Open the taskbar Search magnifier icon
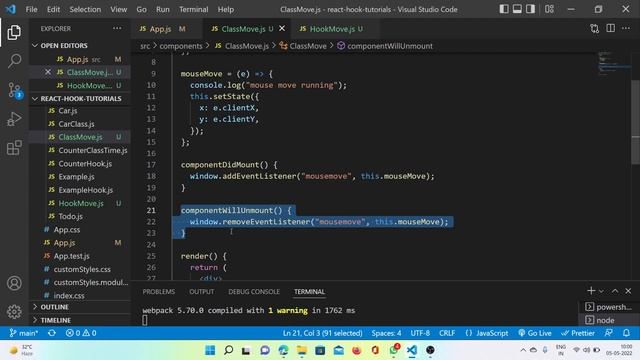The width and height of the screenshot is (640, 360). 229,350
